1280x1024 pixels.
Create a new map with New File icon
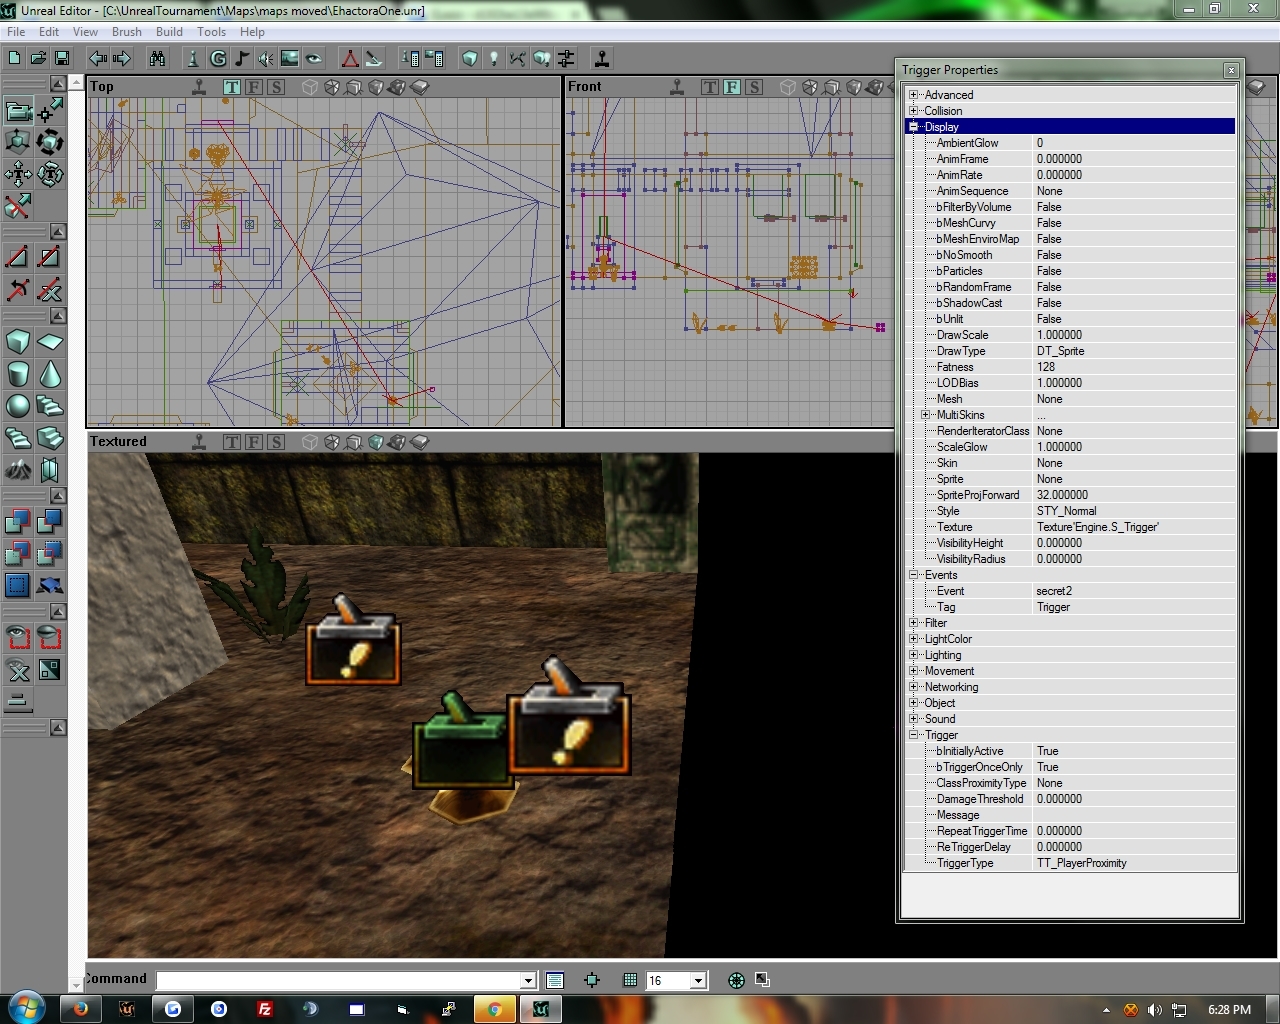tap(14, 58)
